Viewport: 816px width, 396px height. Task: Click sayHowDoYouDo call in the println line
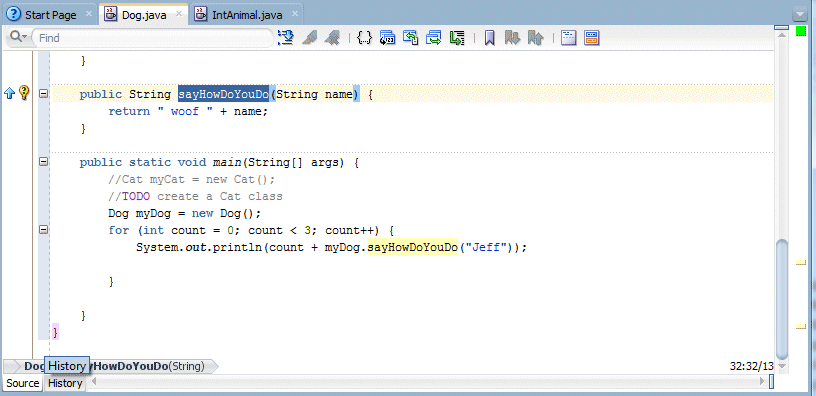coord(412,247)
